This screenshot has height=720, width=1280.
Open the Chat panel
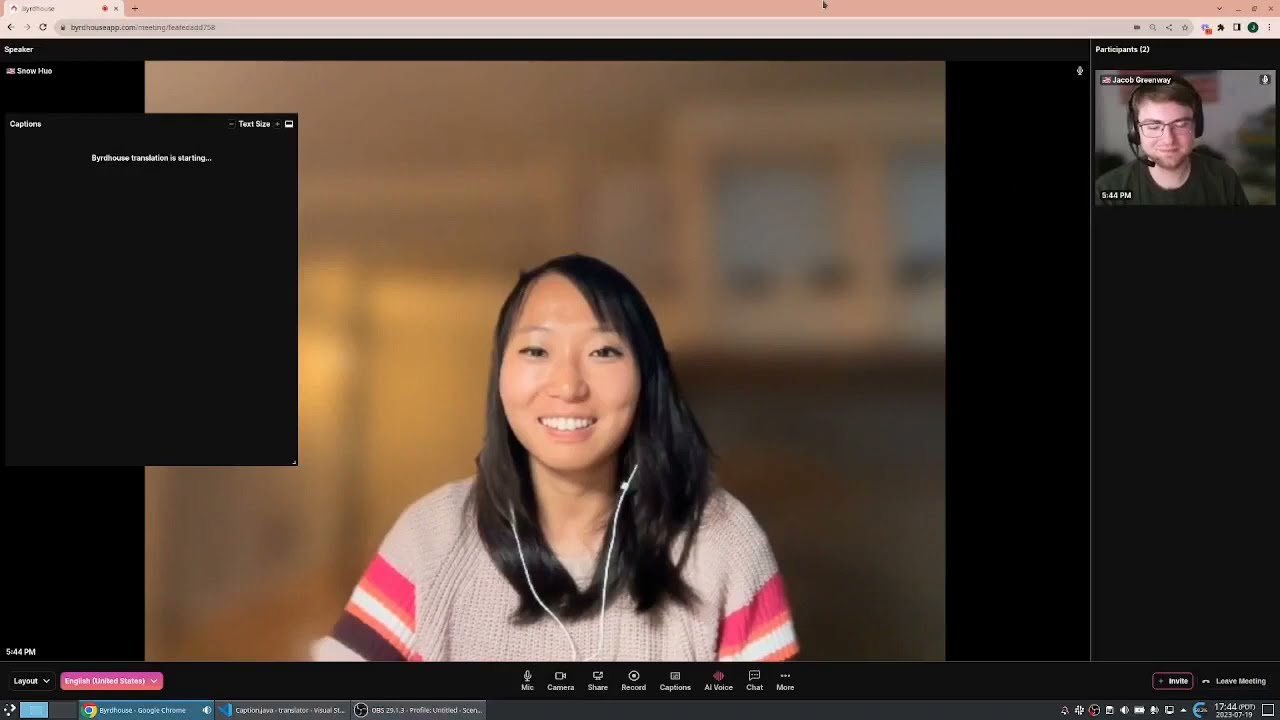(754, 681)
